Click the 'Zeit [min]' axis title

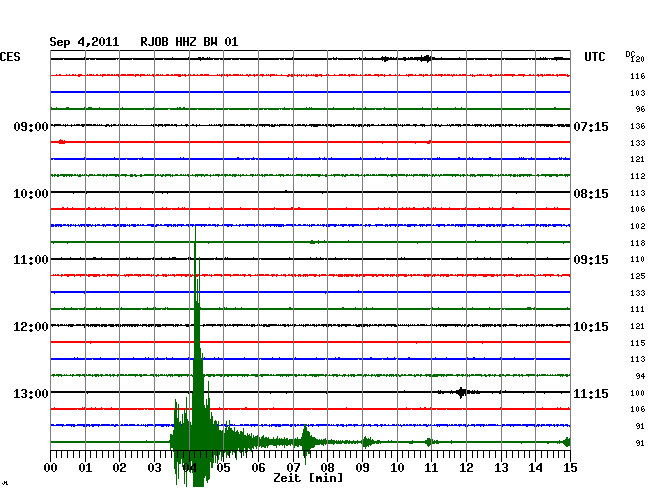click(x=308, y=478)
